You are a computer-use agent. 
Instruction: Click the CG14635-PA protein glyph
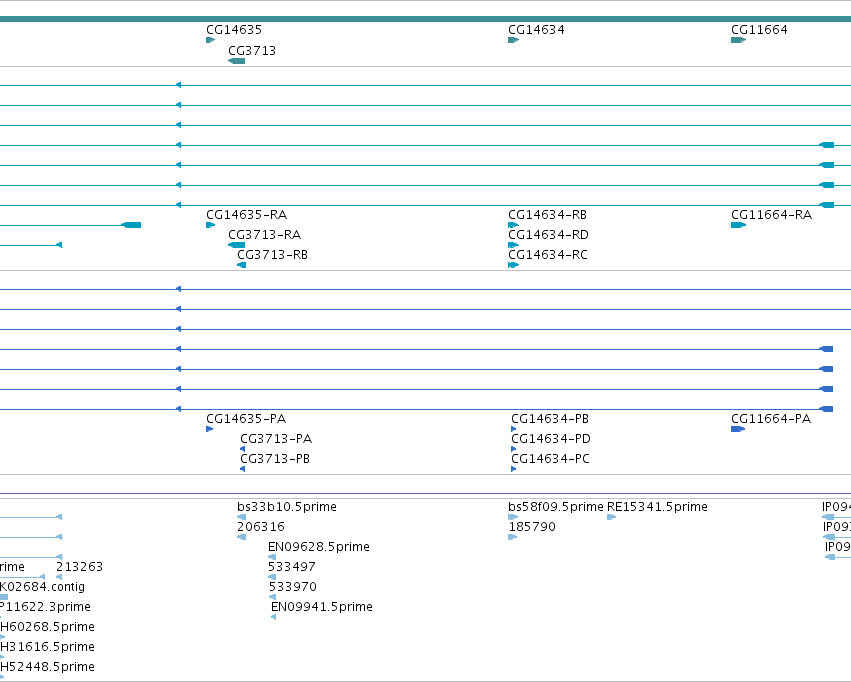(x=209, y=429)
